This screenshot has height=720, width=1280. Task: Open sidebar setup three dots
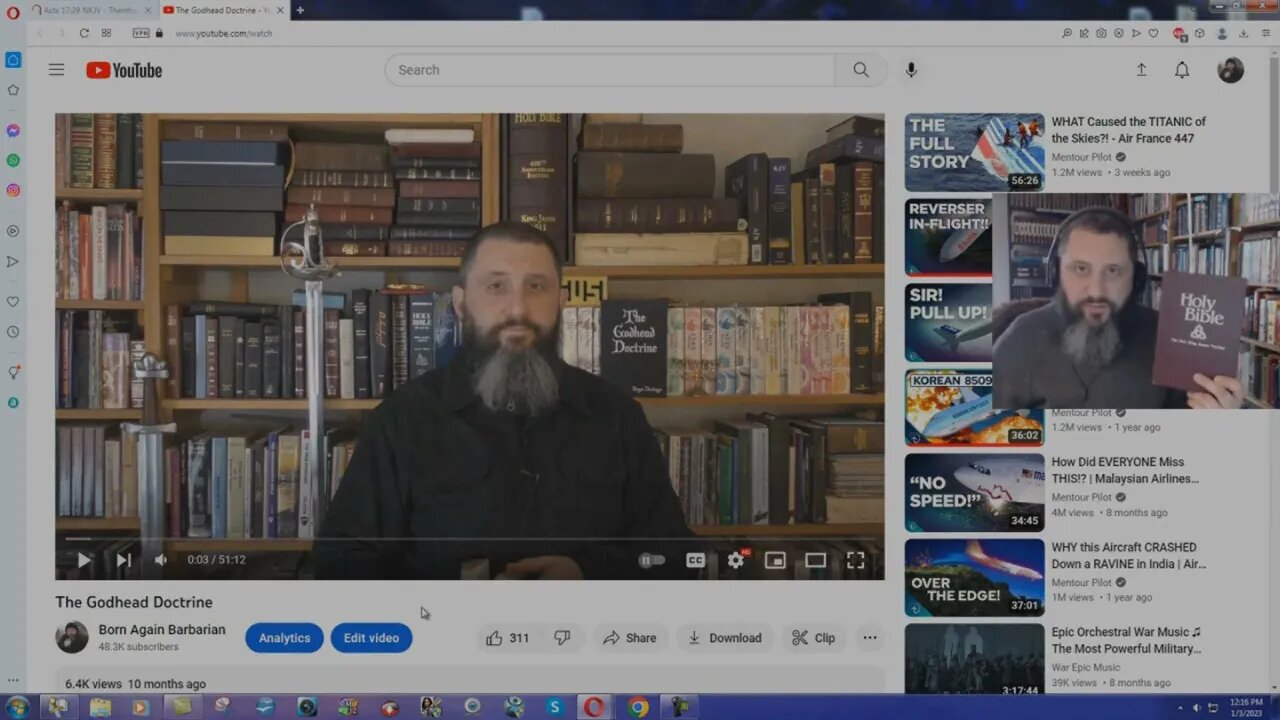point(13,680)
